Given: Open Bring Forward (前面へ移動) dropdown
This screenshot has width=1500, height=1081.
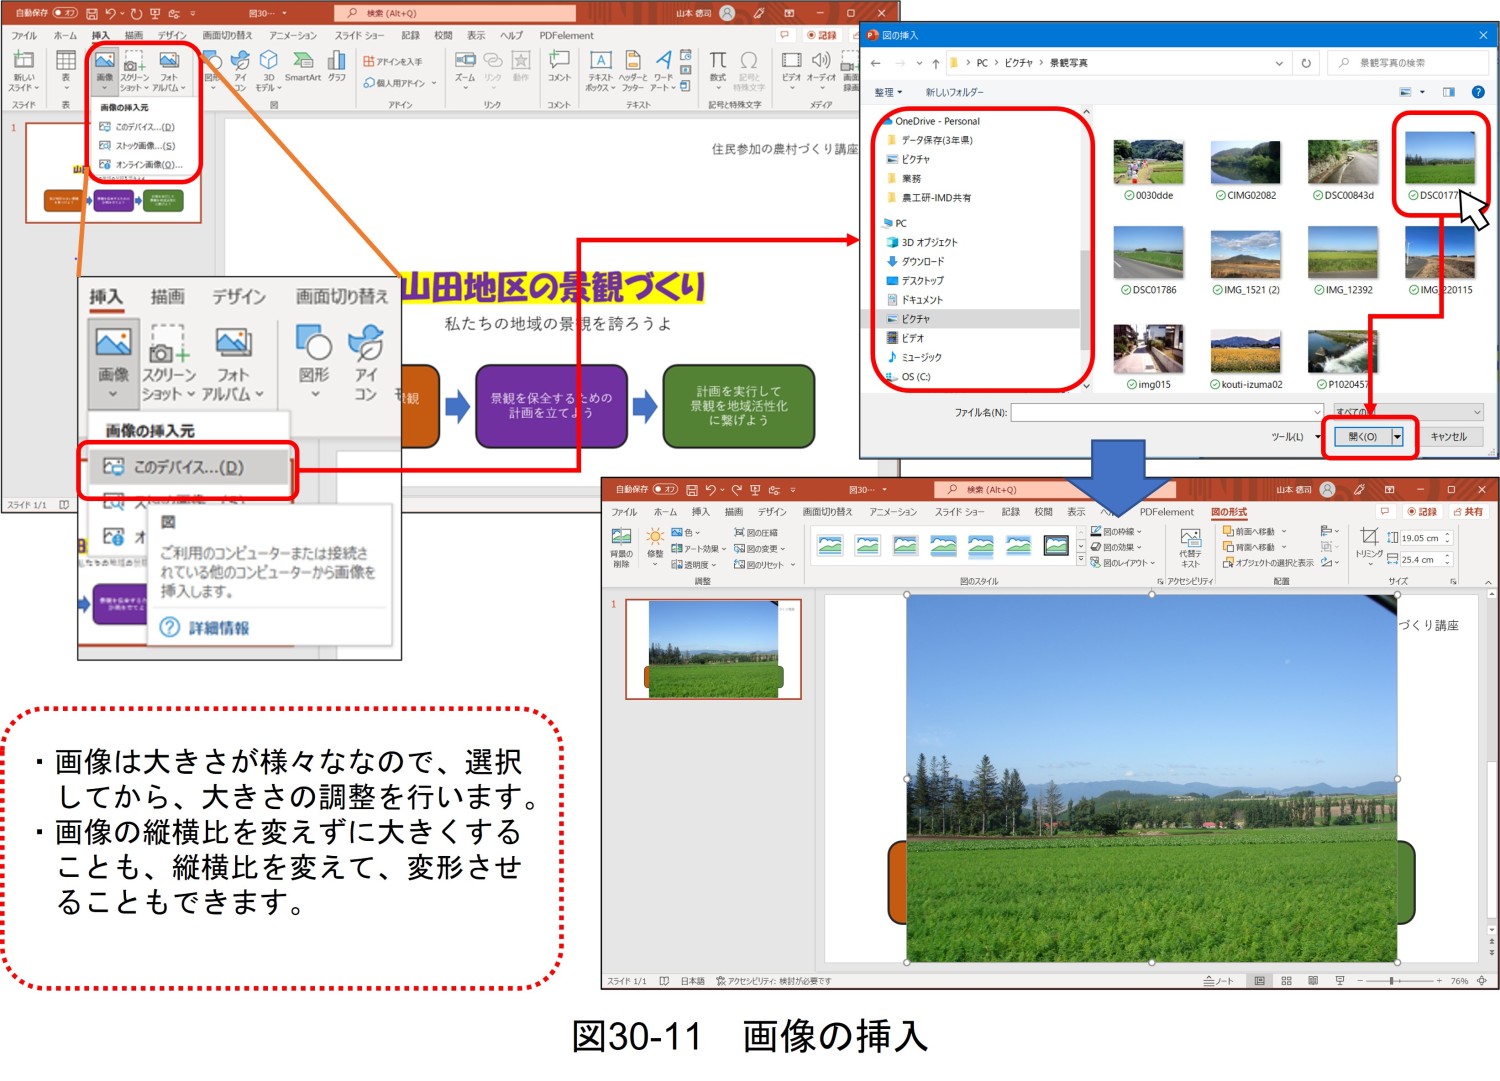Looking at the screenshot, I should pos(1255,532).
